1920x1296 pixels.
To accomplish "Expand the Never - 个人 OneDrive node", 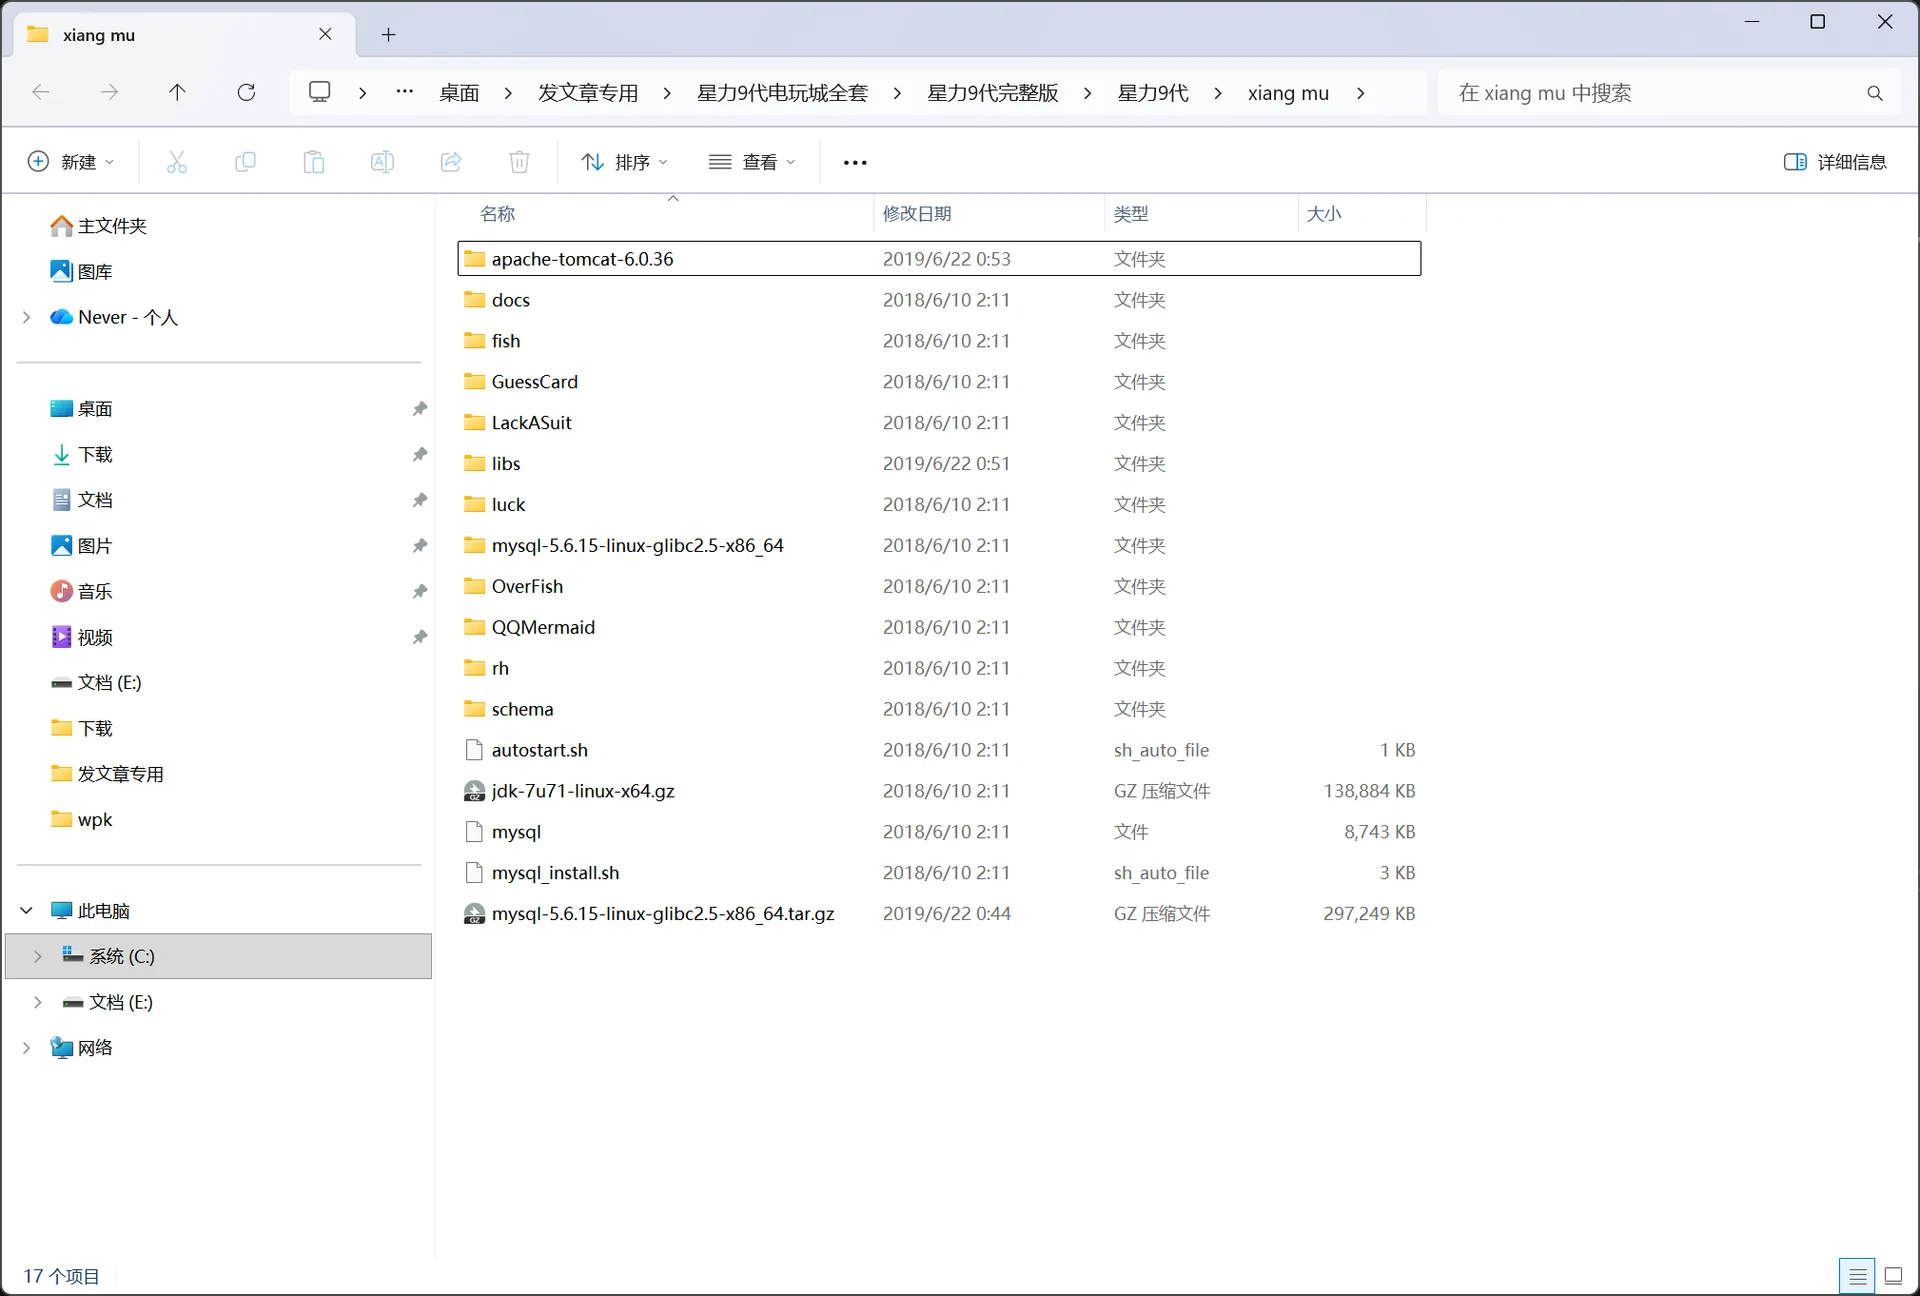I will pos(27,318).
